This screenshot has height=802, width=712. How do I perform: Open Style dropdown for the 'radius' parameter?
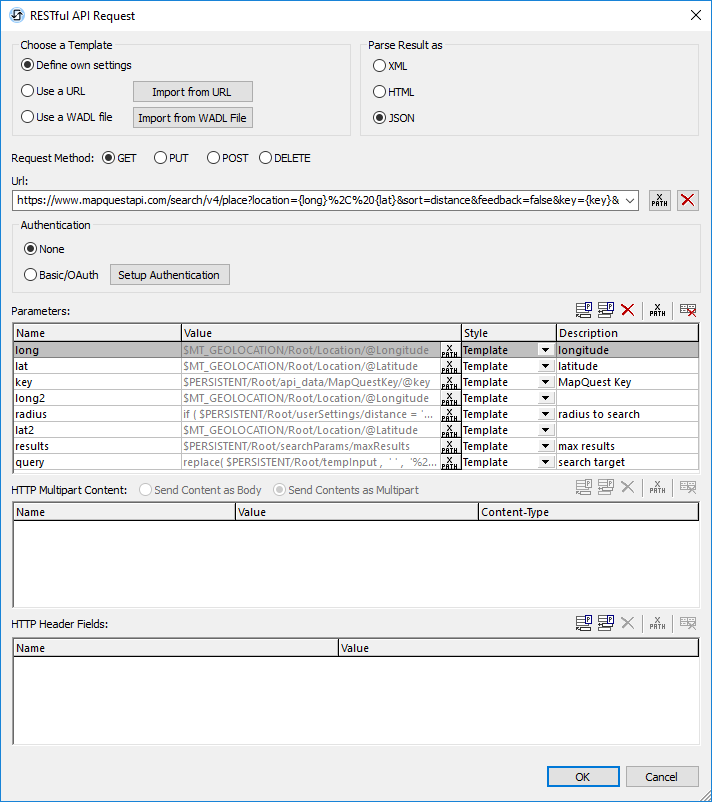click(545, 414)
